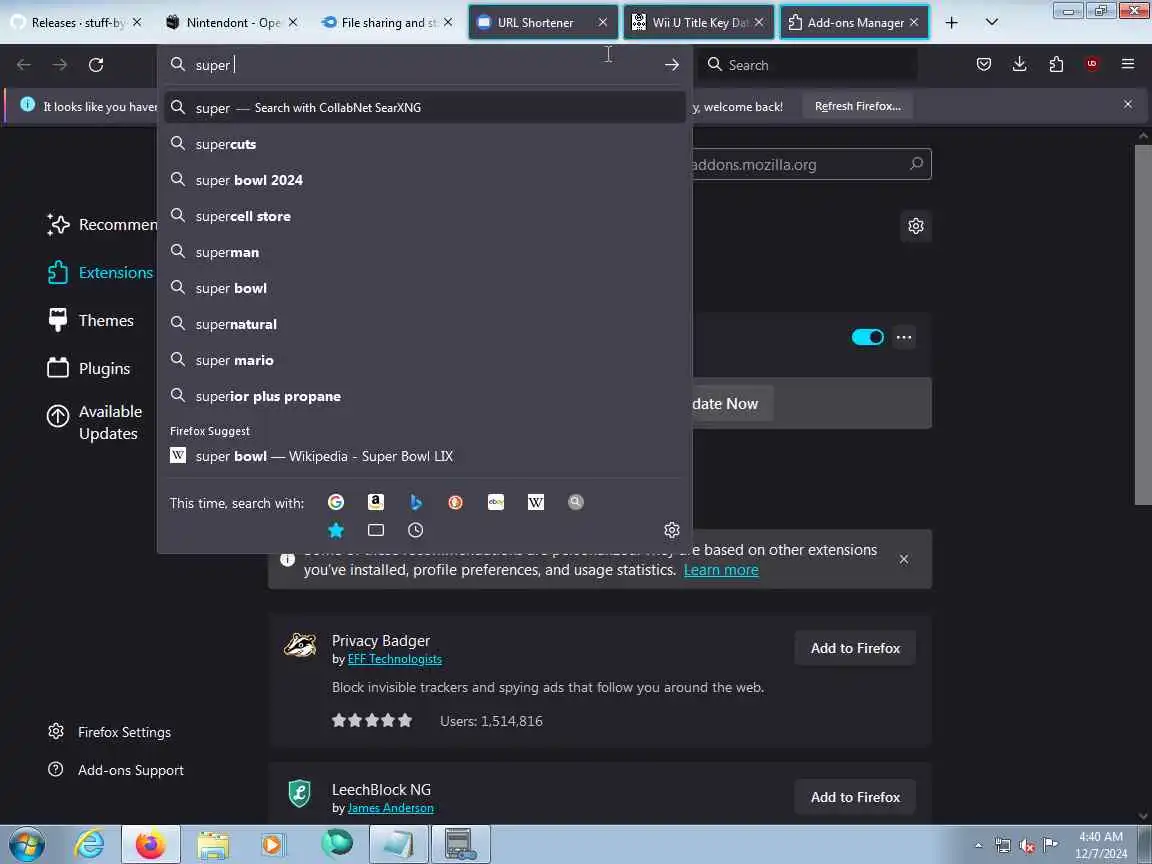Add Privacy Badger to Firefox
The width and height of the screenshot is (1152, 864).
coord(855,648)
